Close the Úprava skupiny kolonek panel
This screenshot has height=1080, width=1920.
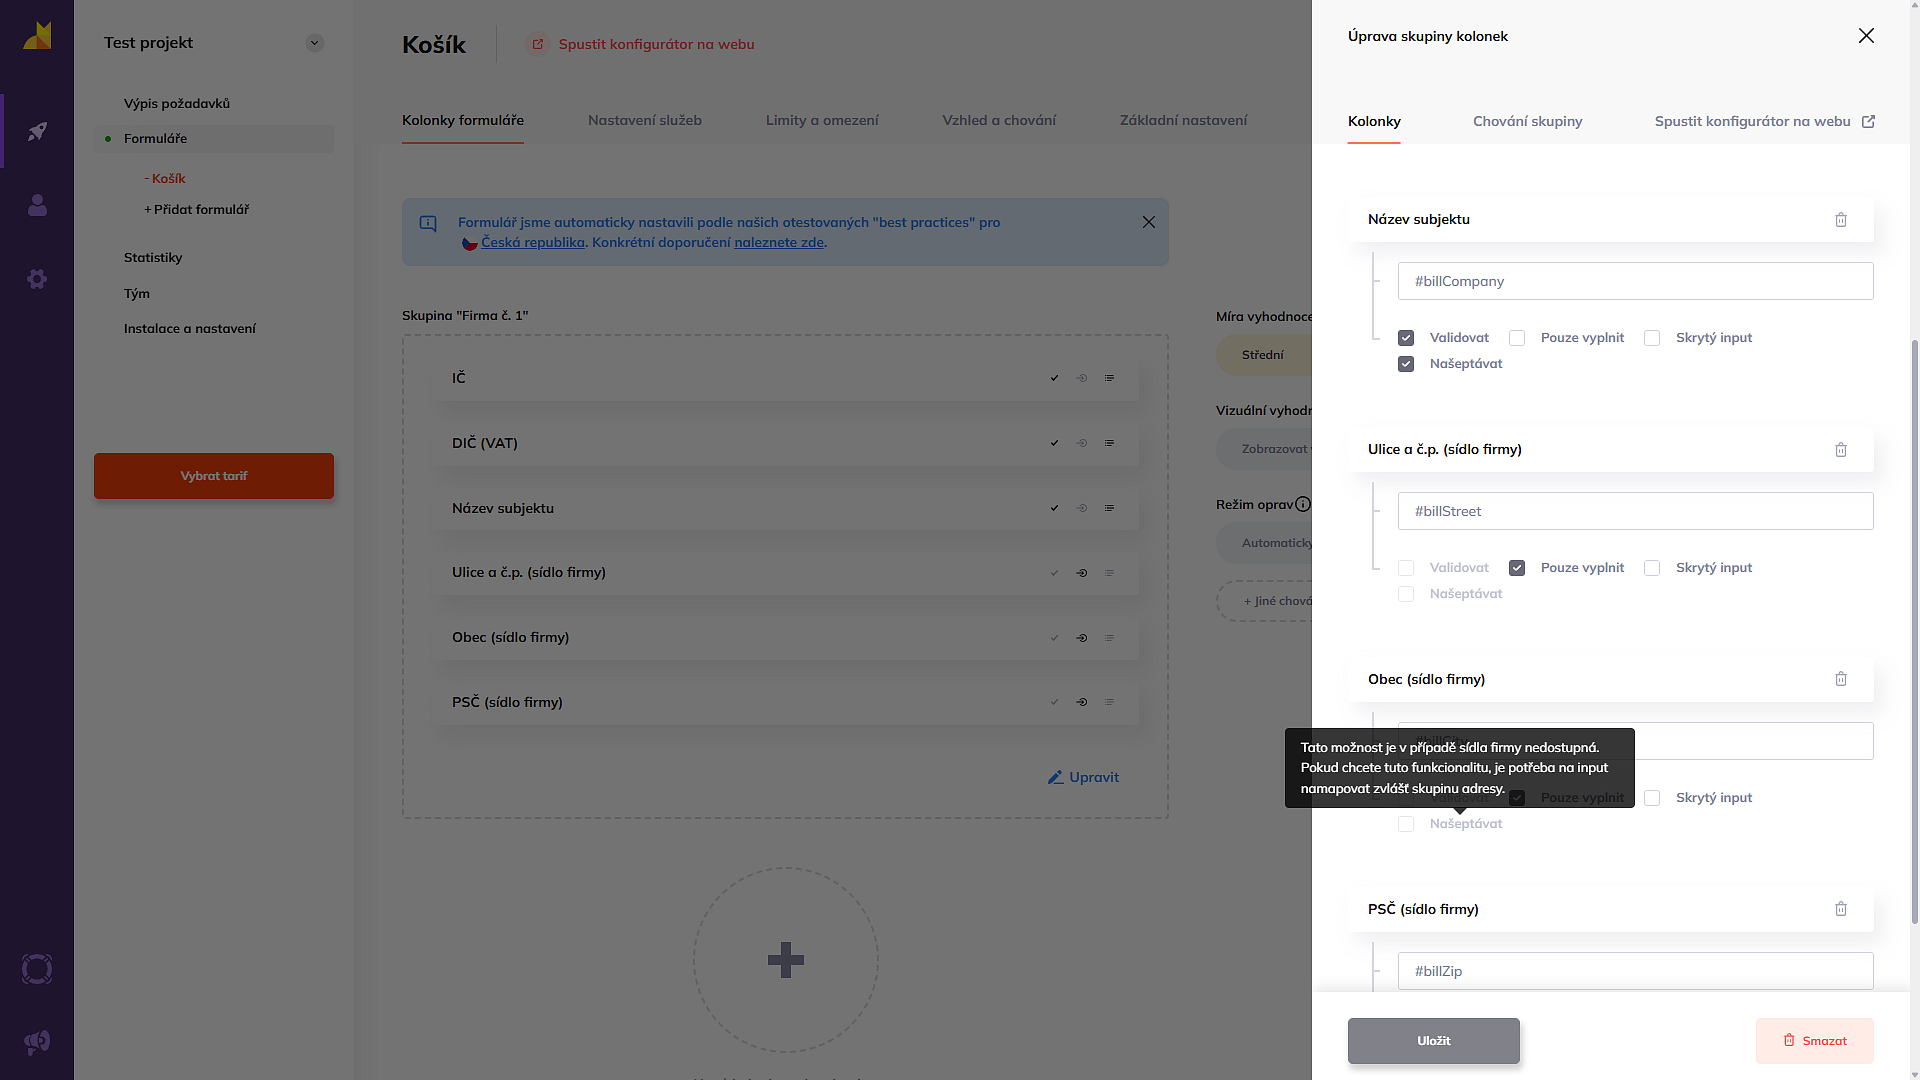pyautogui.click(x=1866, y=36)
